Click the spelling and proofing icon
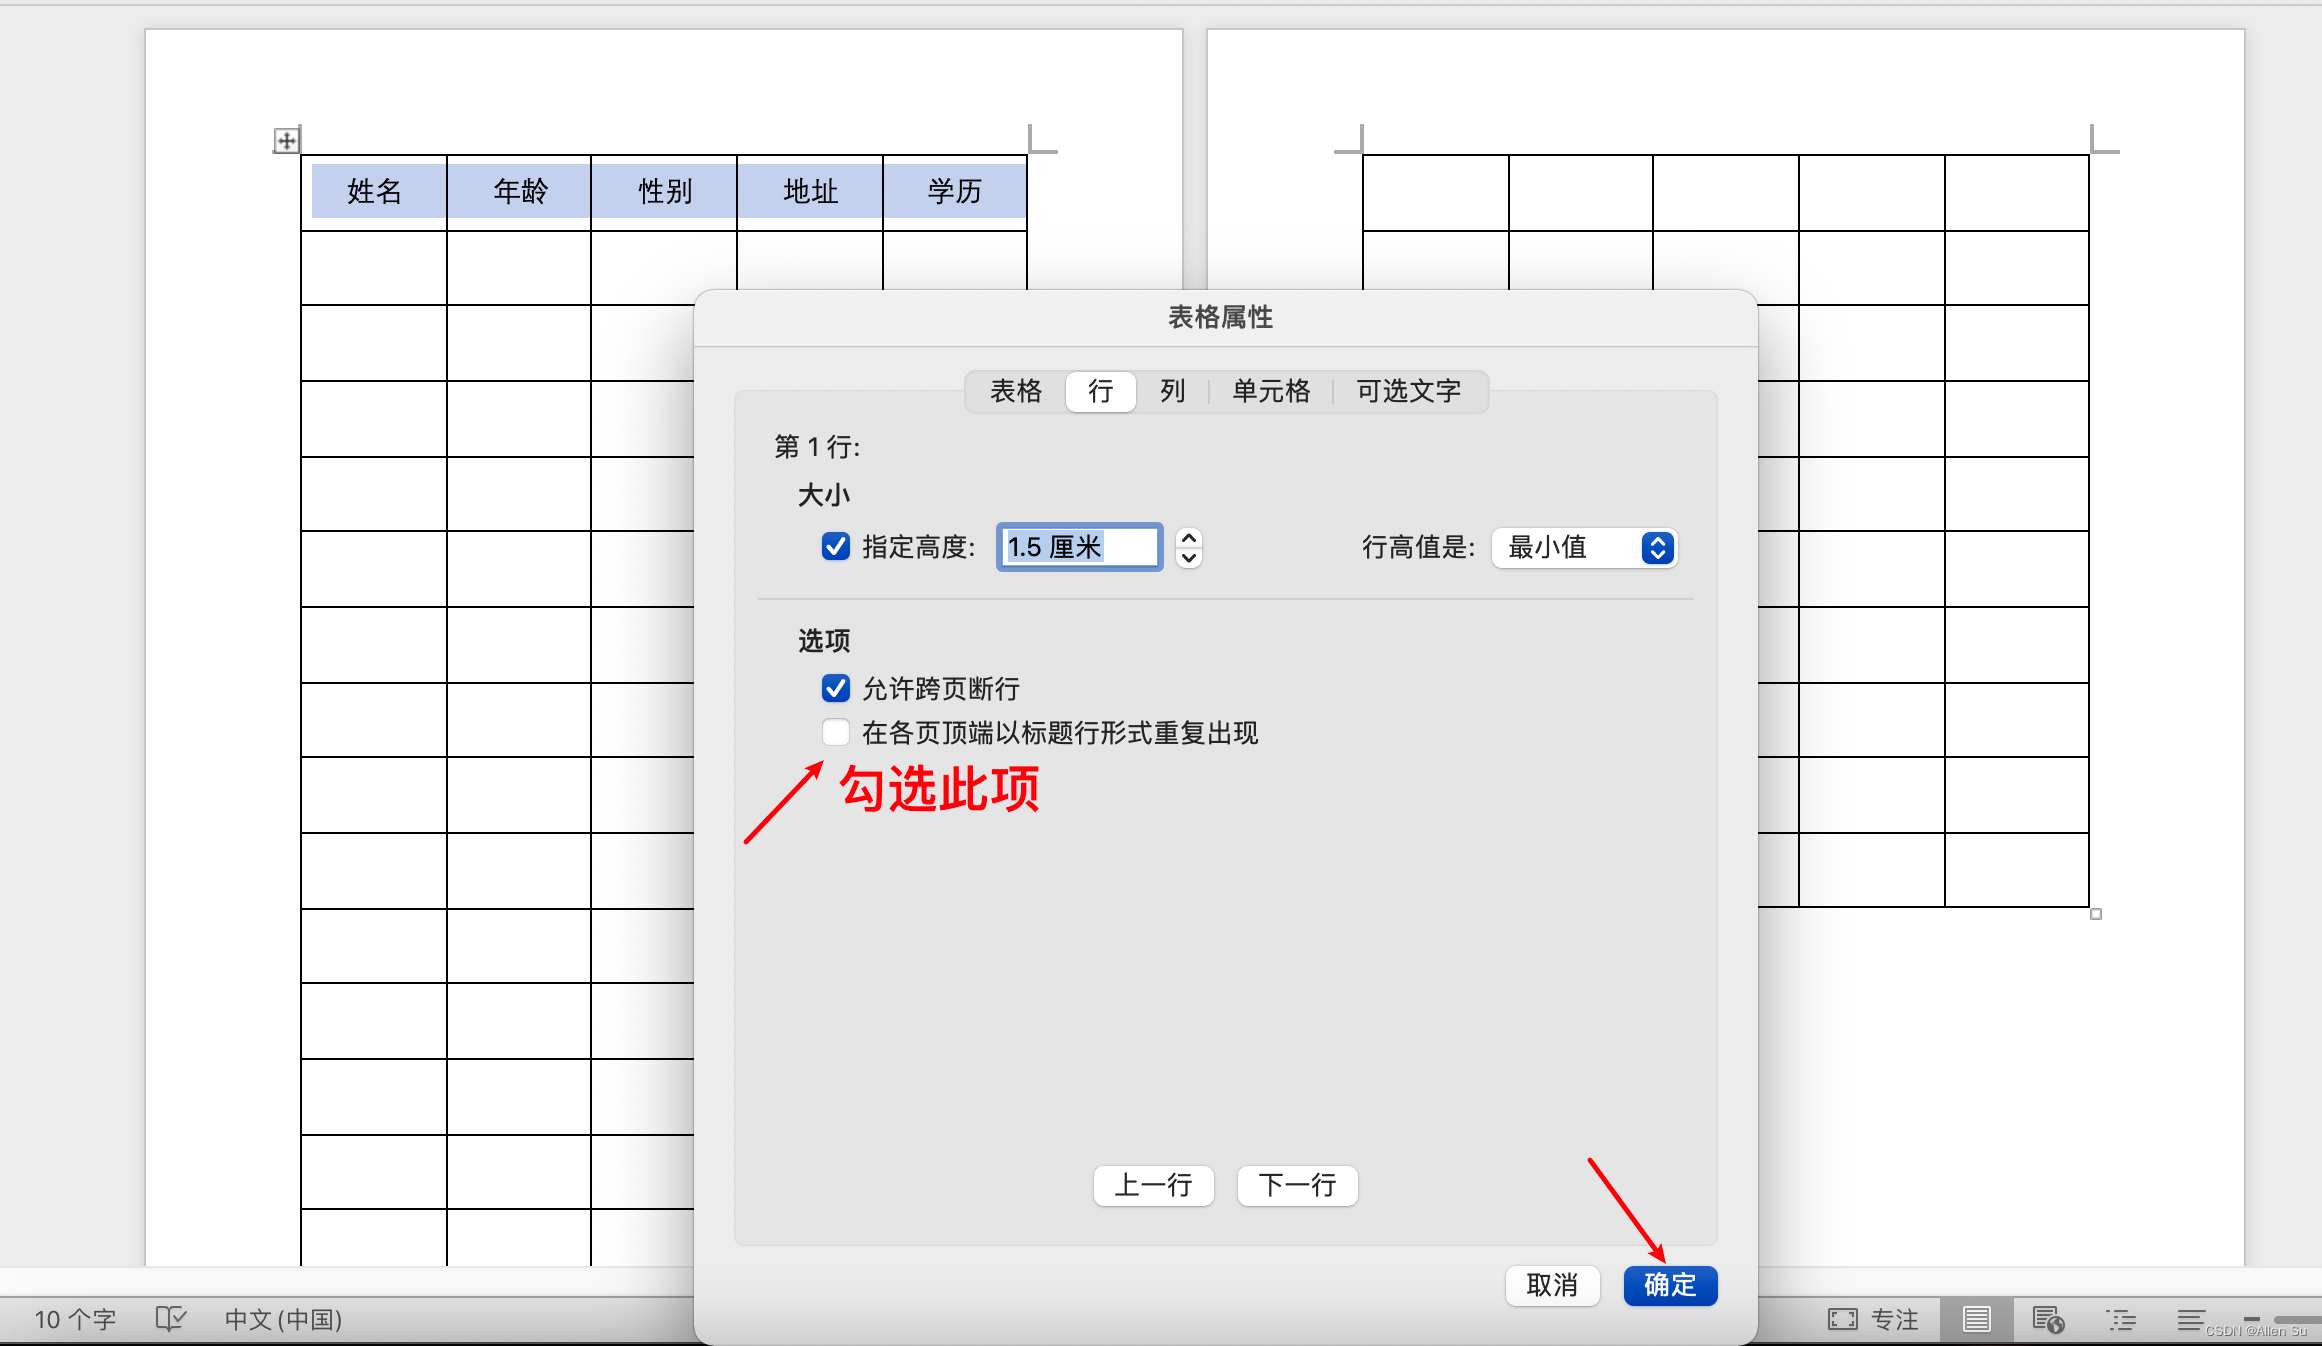The height and width of the screenshot is (1346, 2322). 171,1319
